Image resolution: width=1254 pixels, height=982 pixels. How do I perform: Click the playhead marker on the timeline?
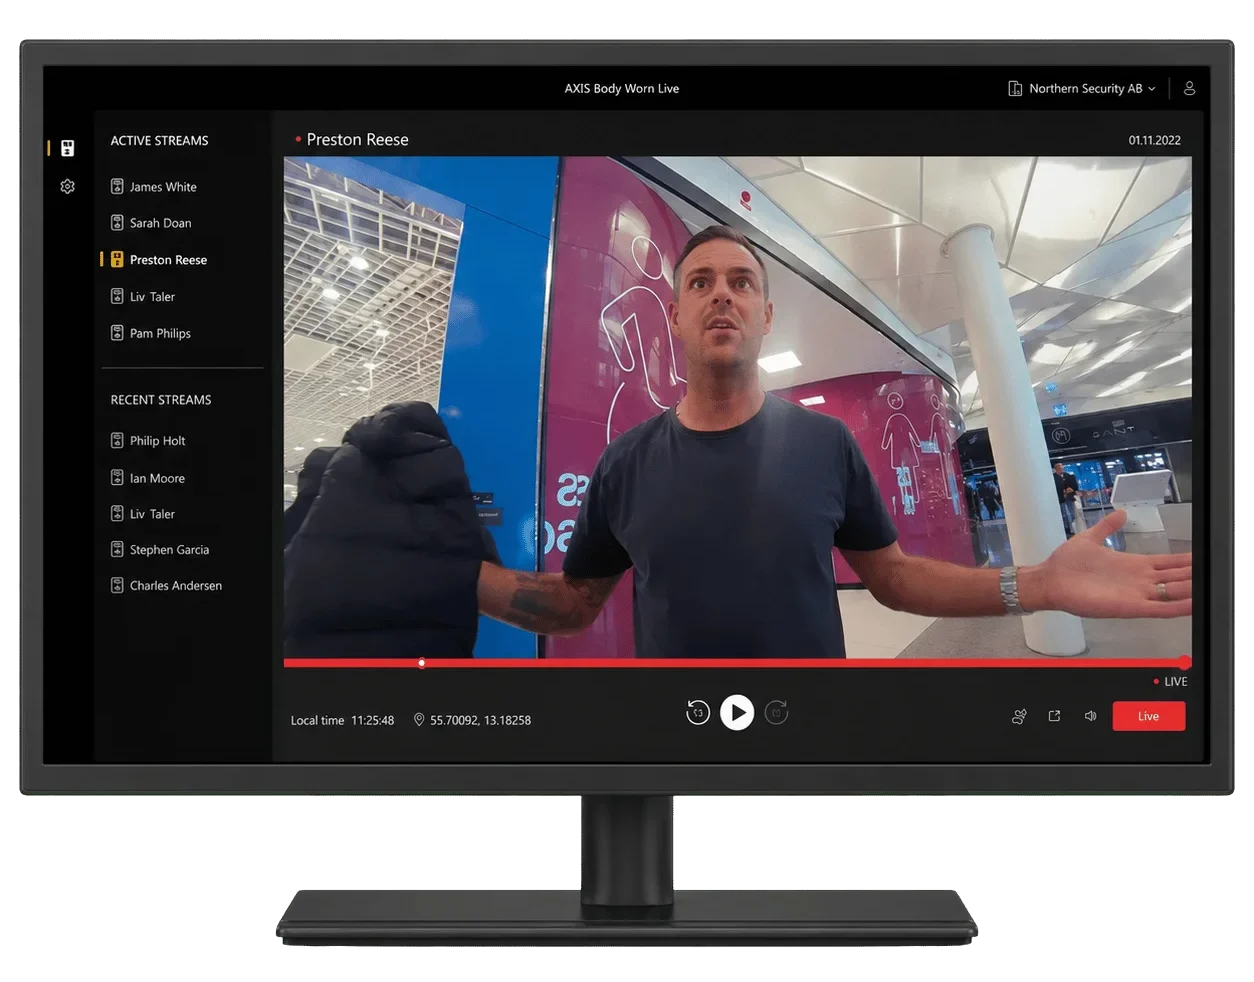pyautogui.click(x=422, y=663)
